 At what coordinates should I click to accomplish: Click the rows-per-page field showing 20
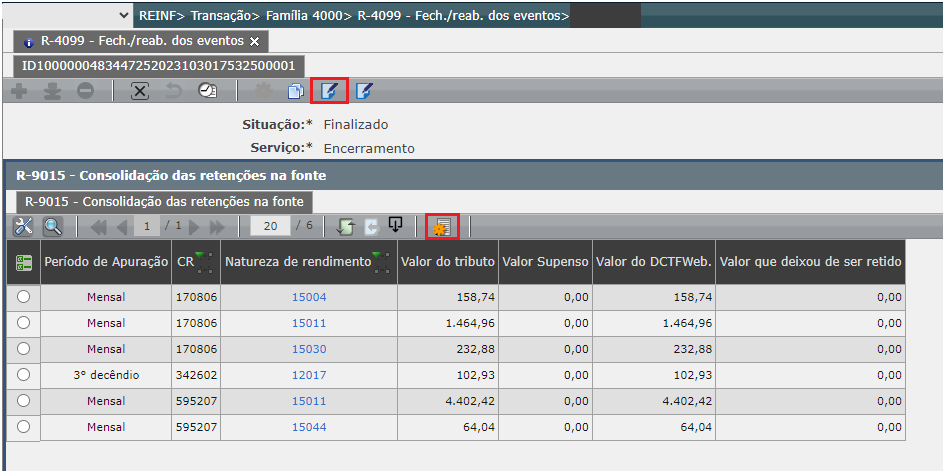[269, 227]
